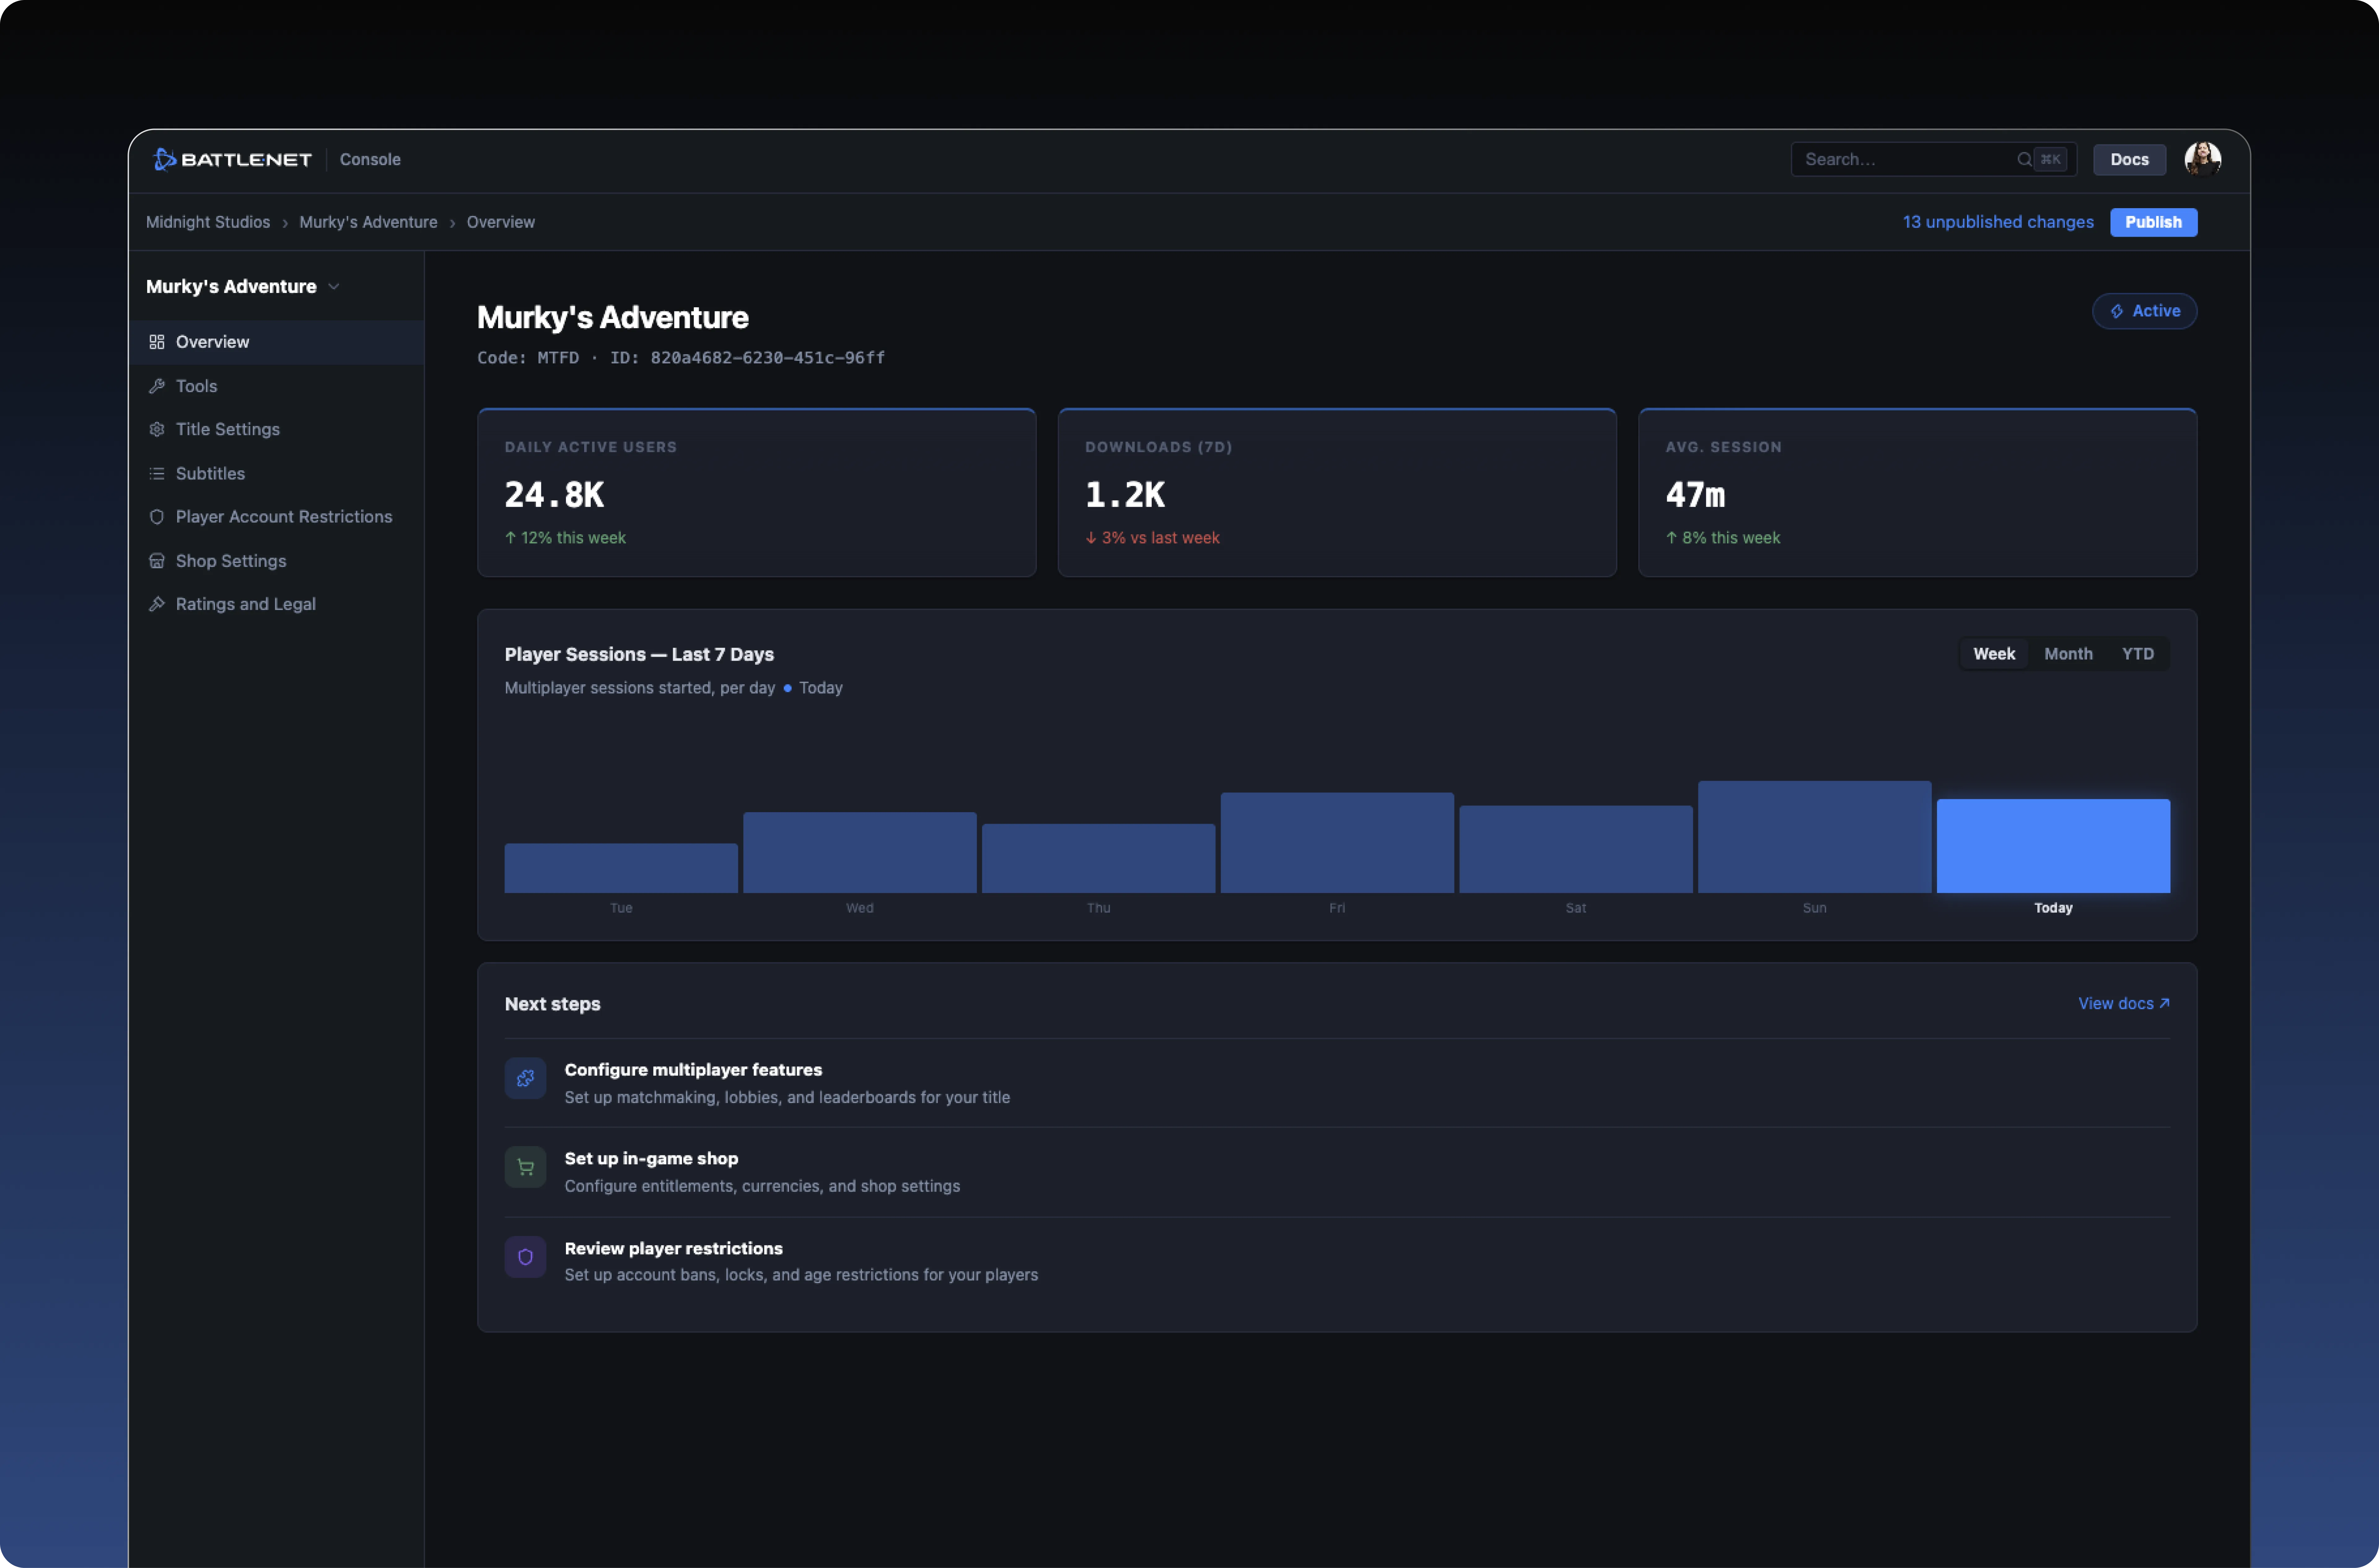The height and width of the screenshot is (1568, 2379).
Task: Open Player Account Restrictions in sidebar
Action: pyautogui.click(x=276, y=517)
